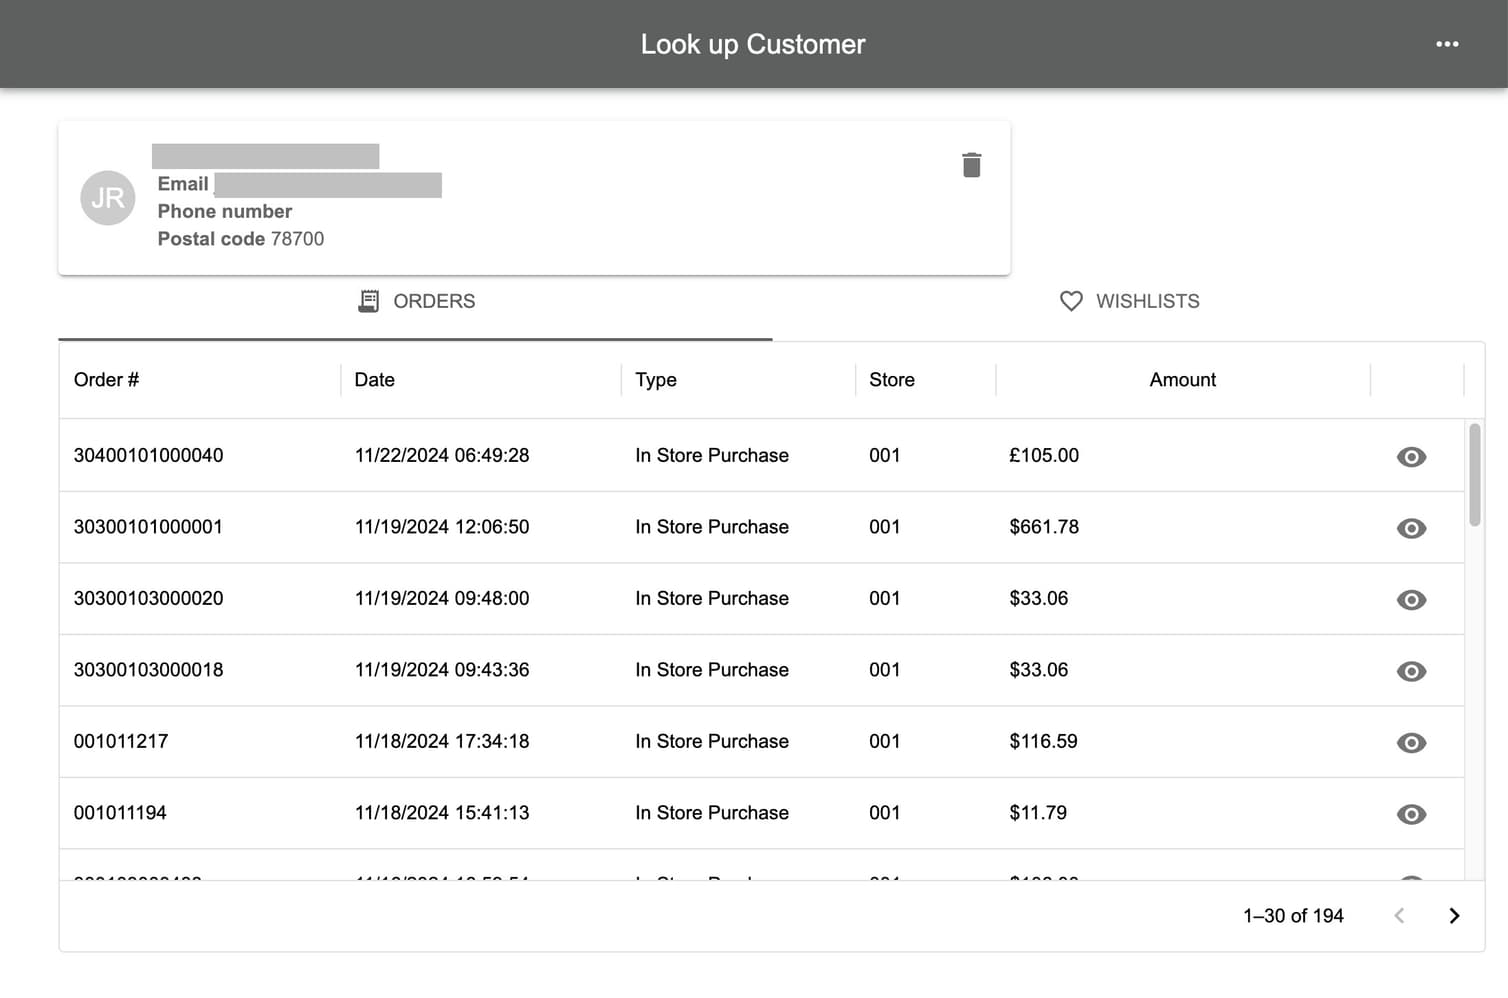
Task: View order 30400101000040 details eye icon
Action: pyautogui.click(x=1411, y=457)
